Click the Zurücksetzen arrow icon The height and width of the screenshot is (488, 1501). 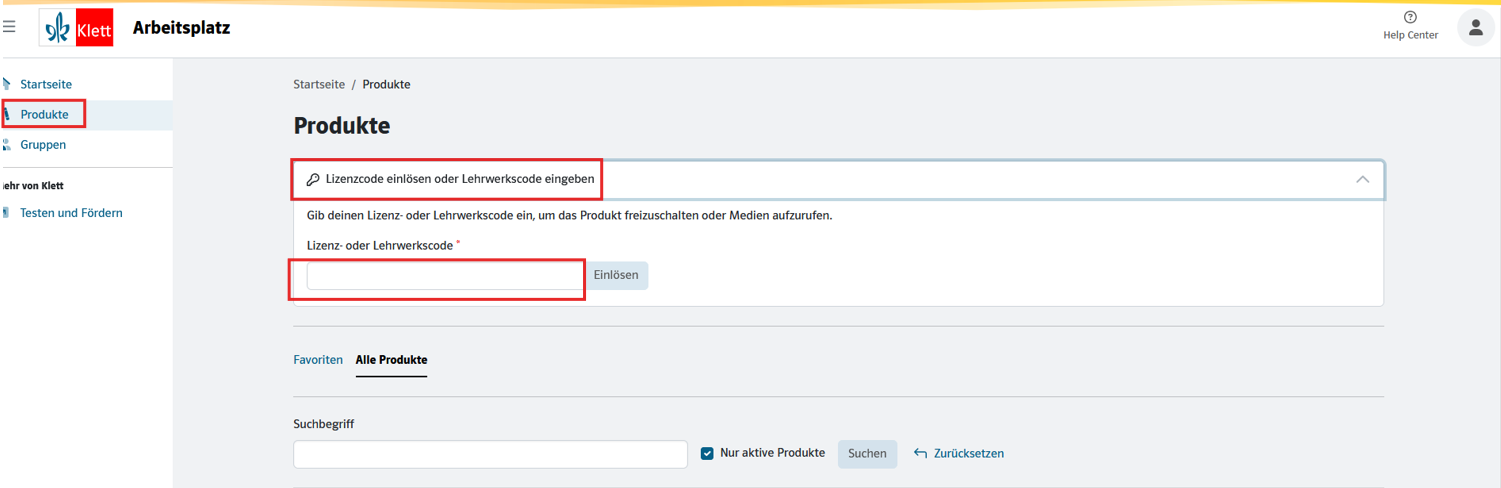[x=920, y=453]
